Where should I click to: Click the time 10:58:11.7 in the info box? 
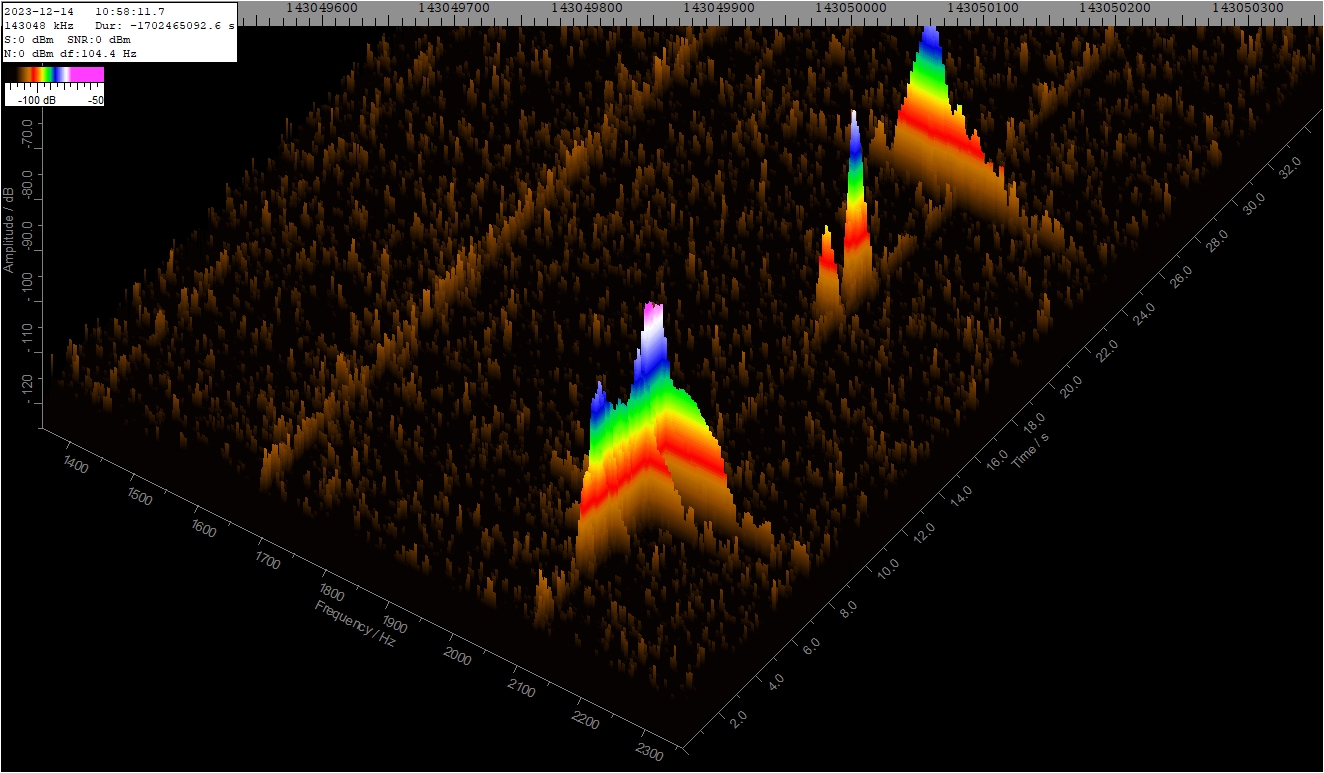tap(130, 11)
